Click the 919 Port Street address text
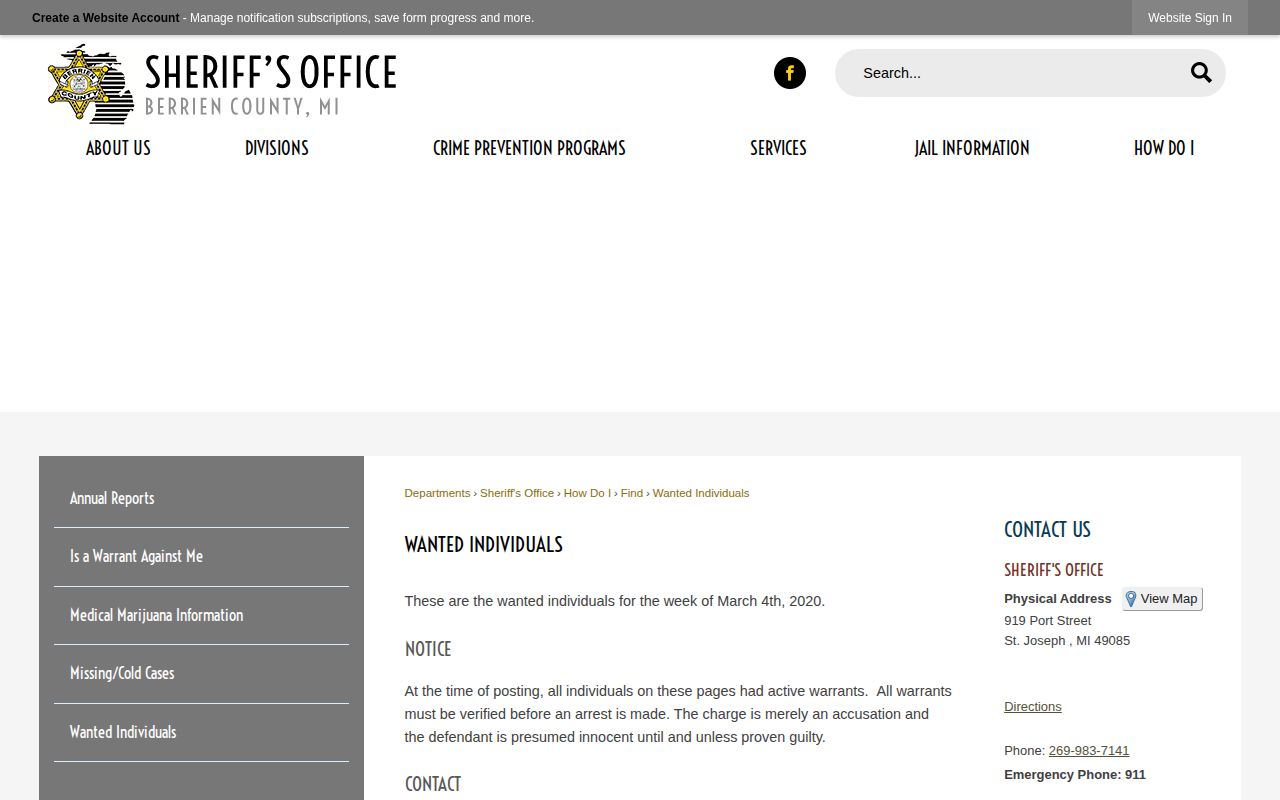The image size is (1280, 800). click(x=1048, y=620)
